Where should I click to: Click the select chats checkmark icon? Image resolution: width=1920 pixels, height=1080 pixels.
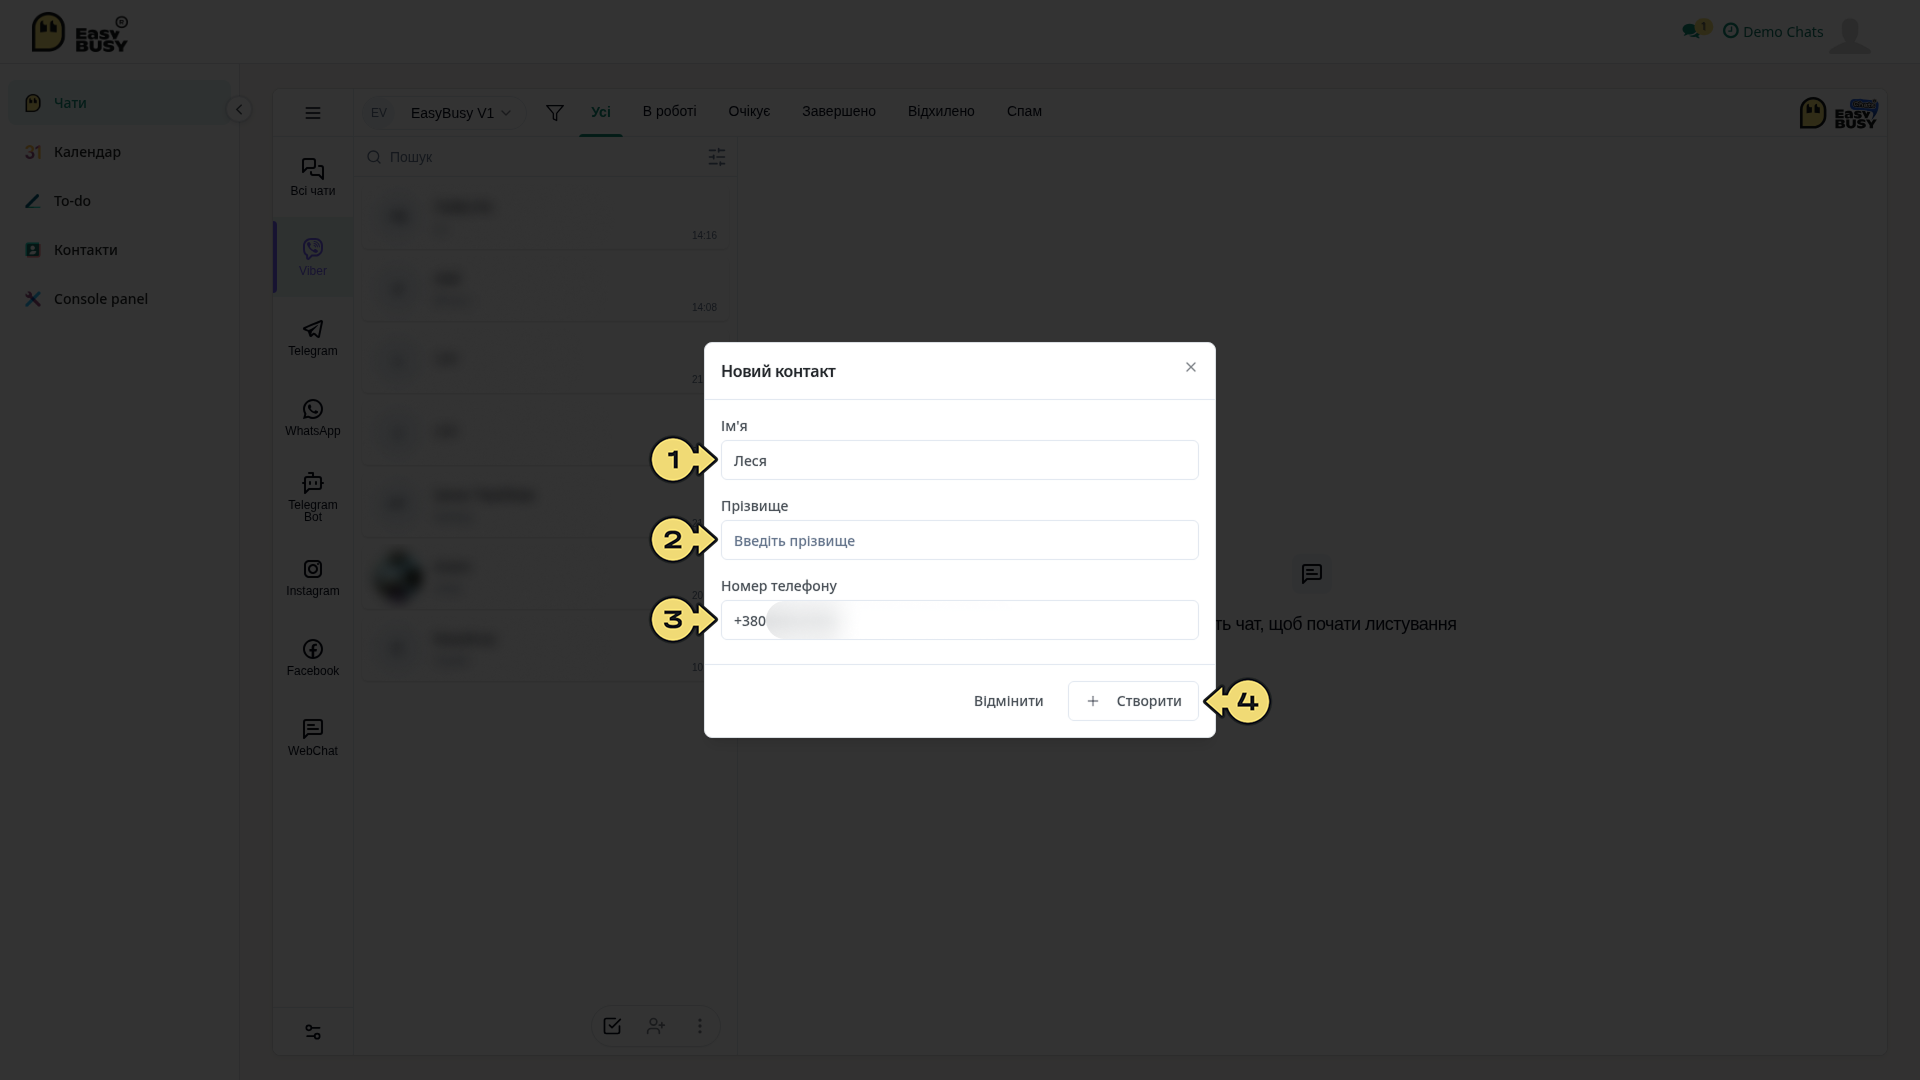coord(612,1026)
